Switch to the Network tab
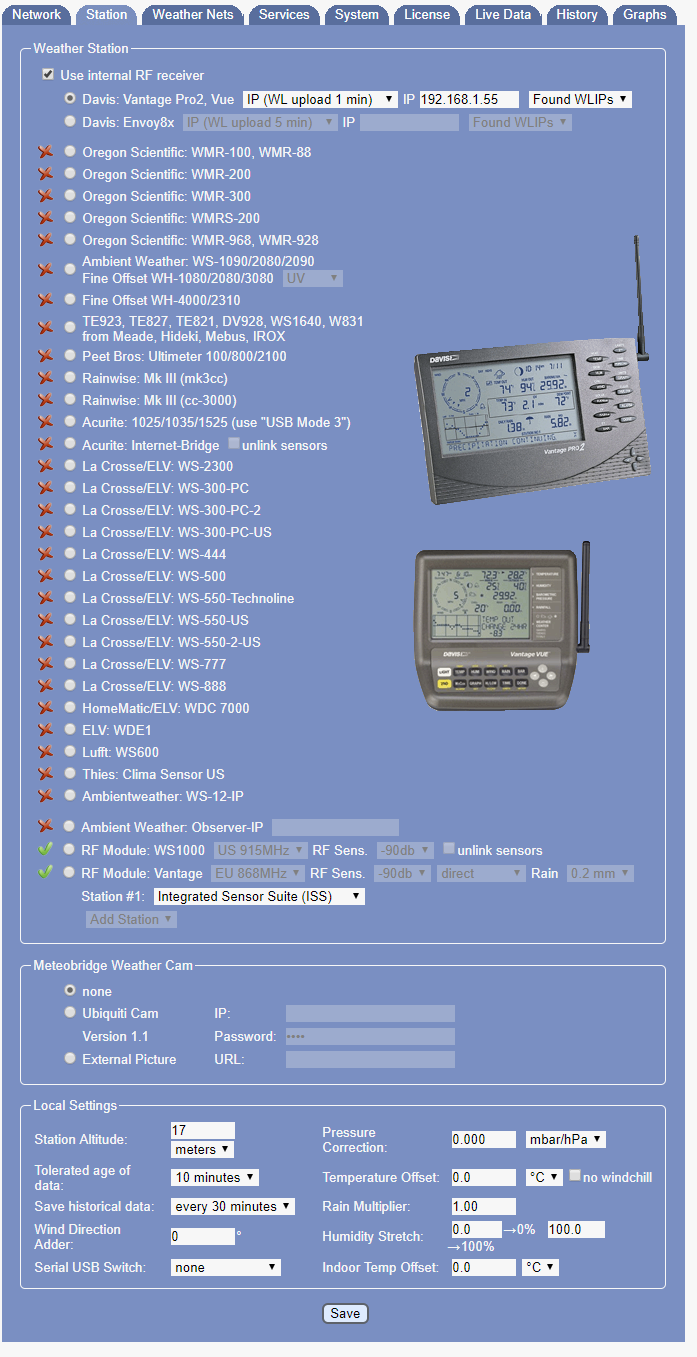The width and height of the screenshot is (697, 1357). 37,15
